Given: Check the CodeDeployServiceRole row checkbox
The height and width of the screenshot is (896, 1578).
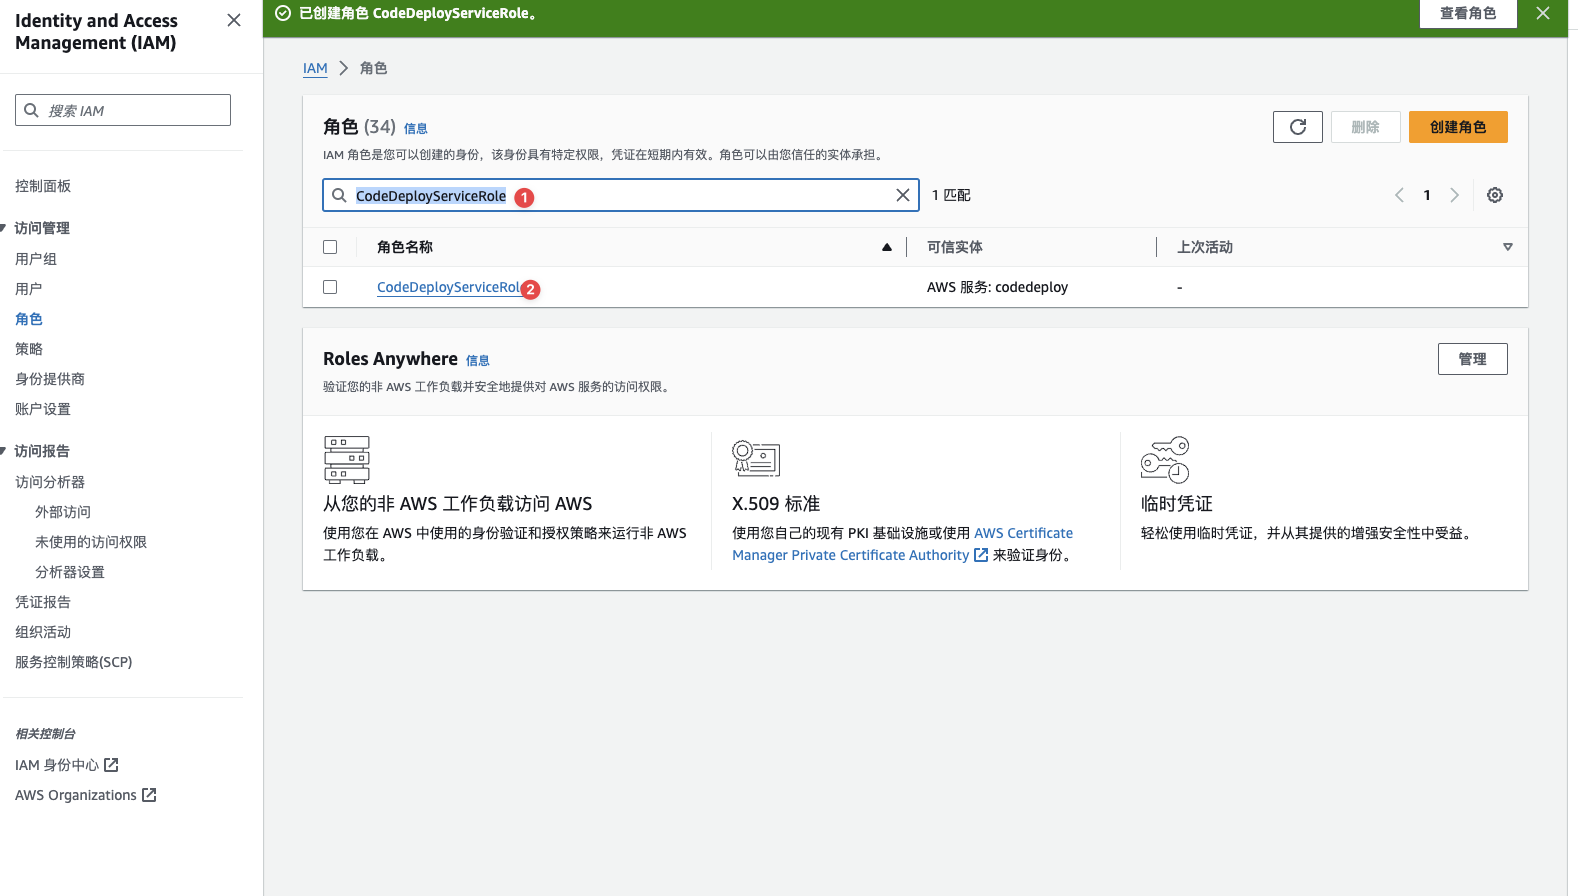Looking at the screenshot, I should click(x=330, y=287).
